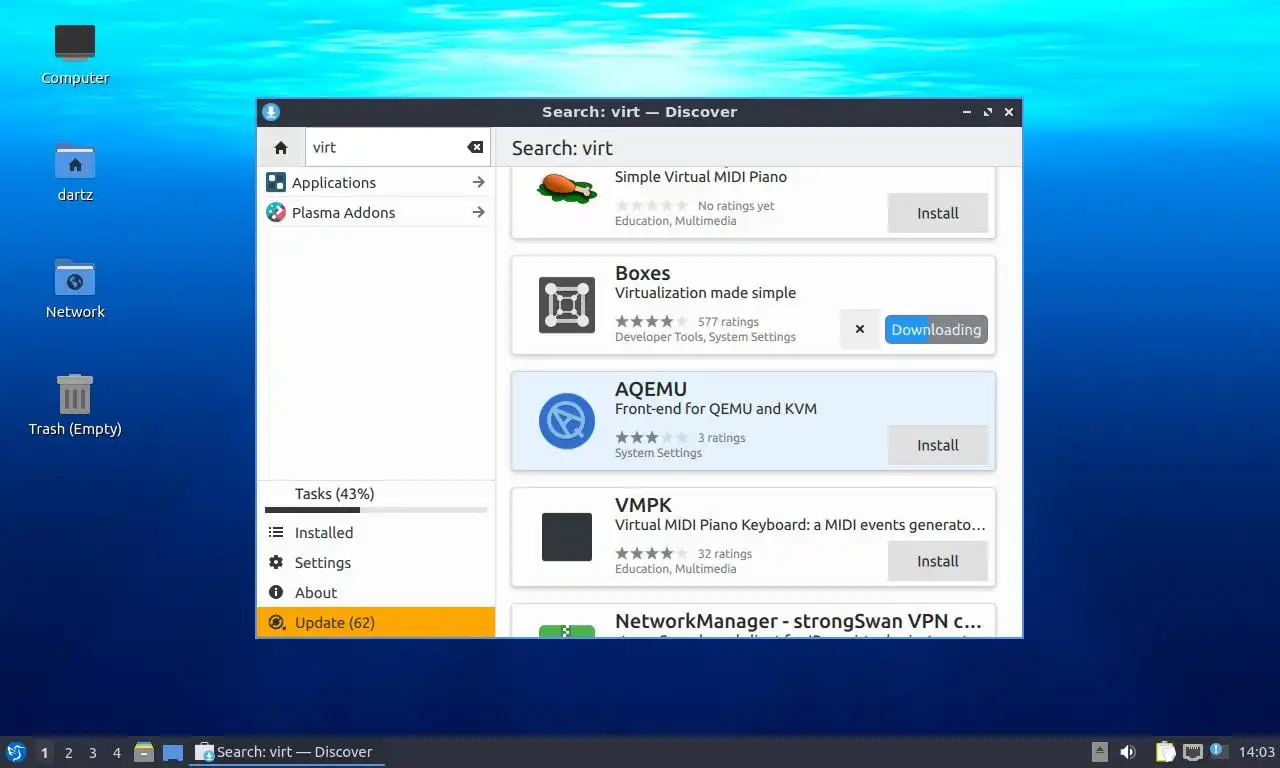
Task: Click the taskbar clock 14:03
Action: (1257, 752)
